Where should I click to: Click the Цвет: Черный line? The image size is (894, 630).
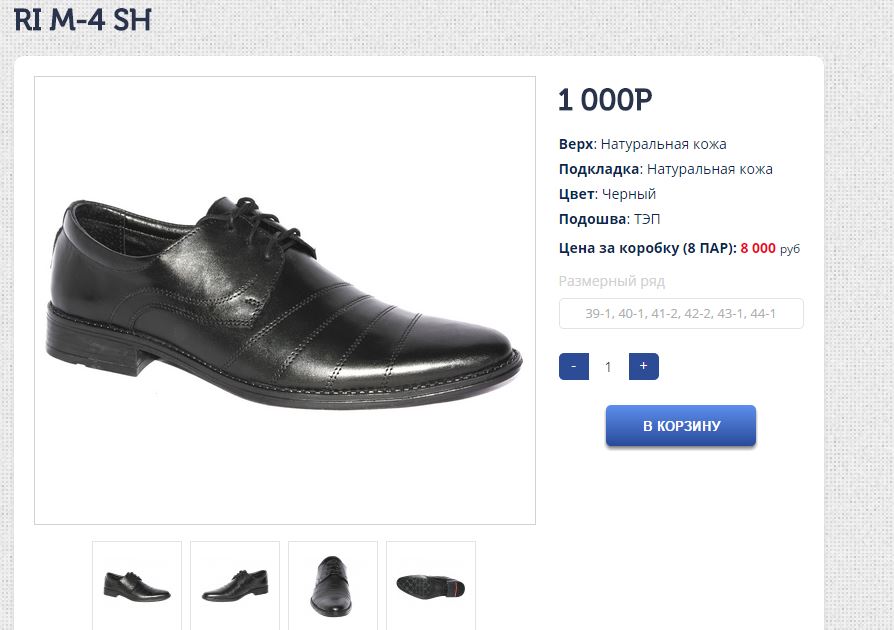[x=607, y=194]
